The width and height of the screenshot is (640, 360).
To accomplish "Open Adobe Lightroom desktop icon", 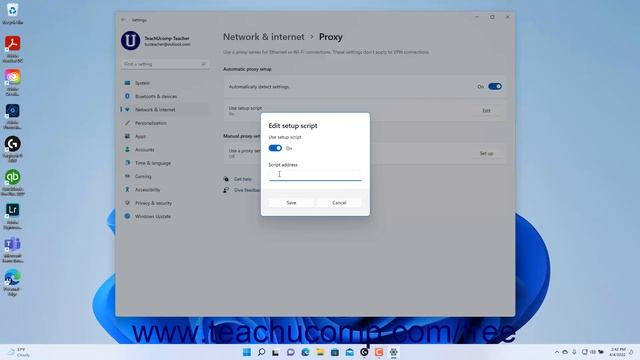I will click(13, 216).
